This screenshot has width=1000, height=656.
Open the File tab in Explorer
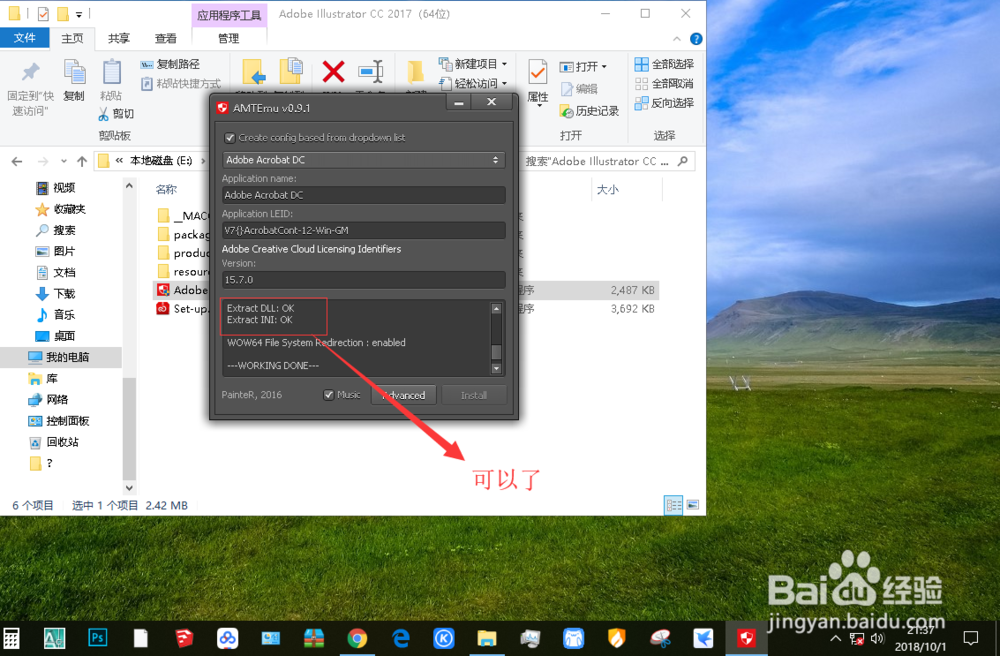25,38
